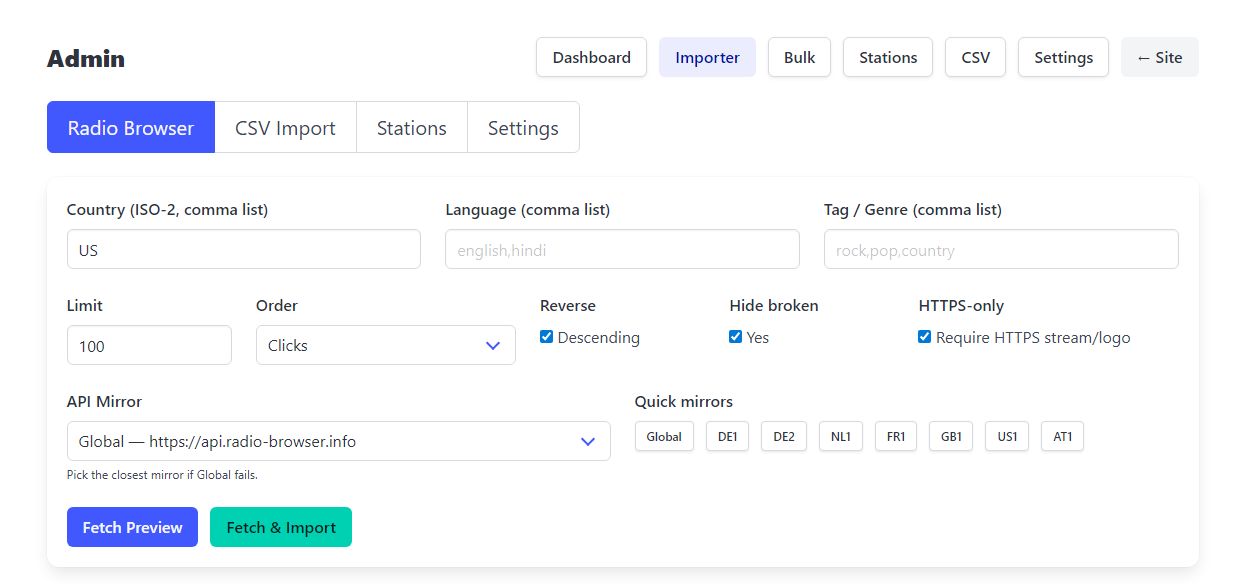
Task: Enable the Descending reverse checkbox
Action: [x=546, y=337]
